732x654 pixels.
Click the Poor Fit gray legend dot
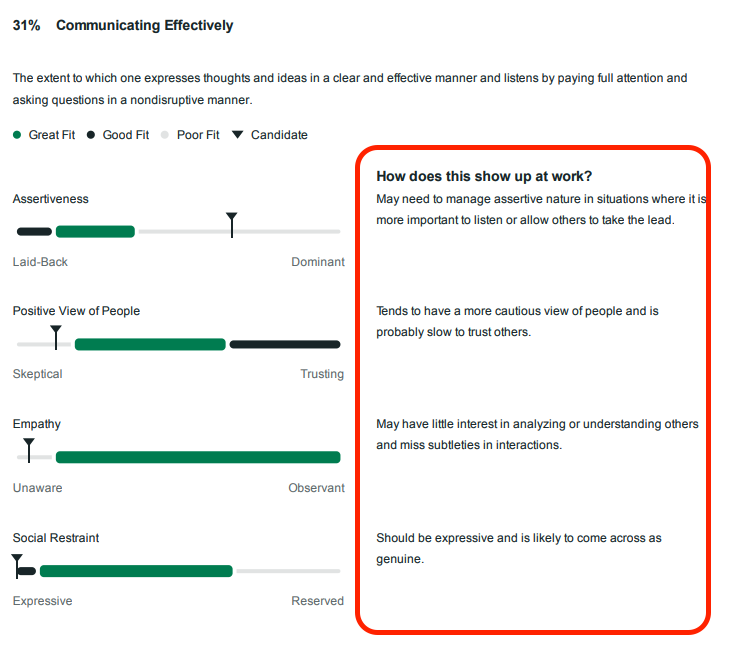[x=165, y=135]
